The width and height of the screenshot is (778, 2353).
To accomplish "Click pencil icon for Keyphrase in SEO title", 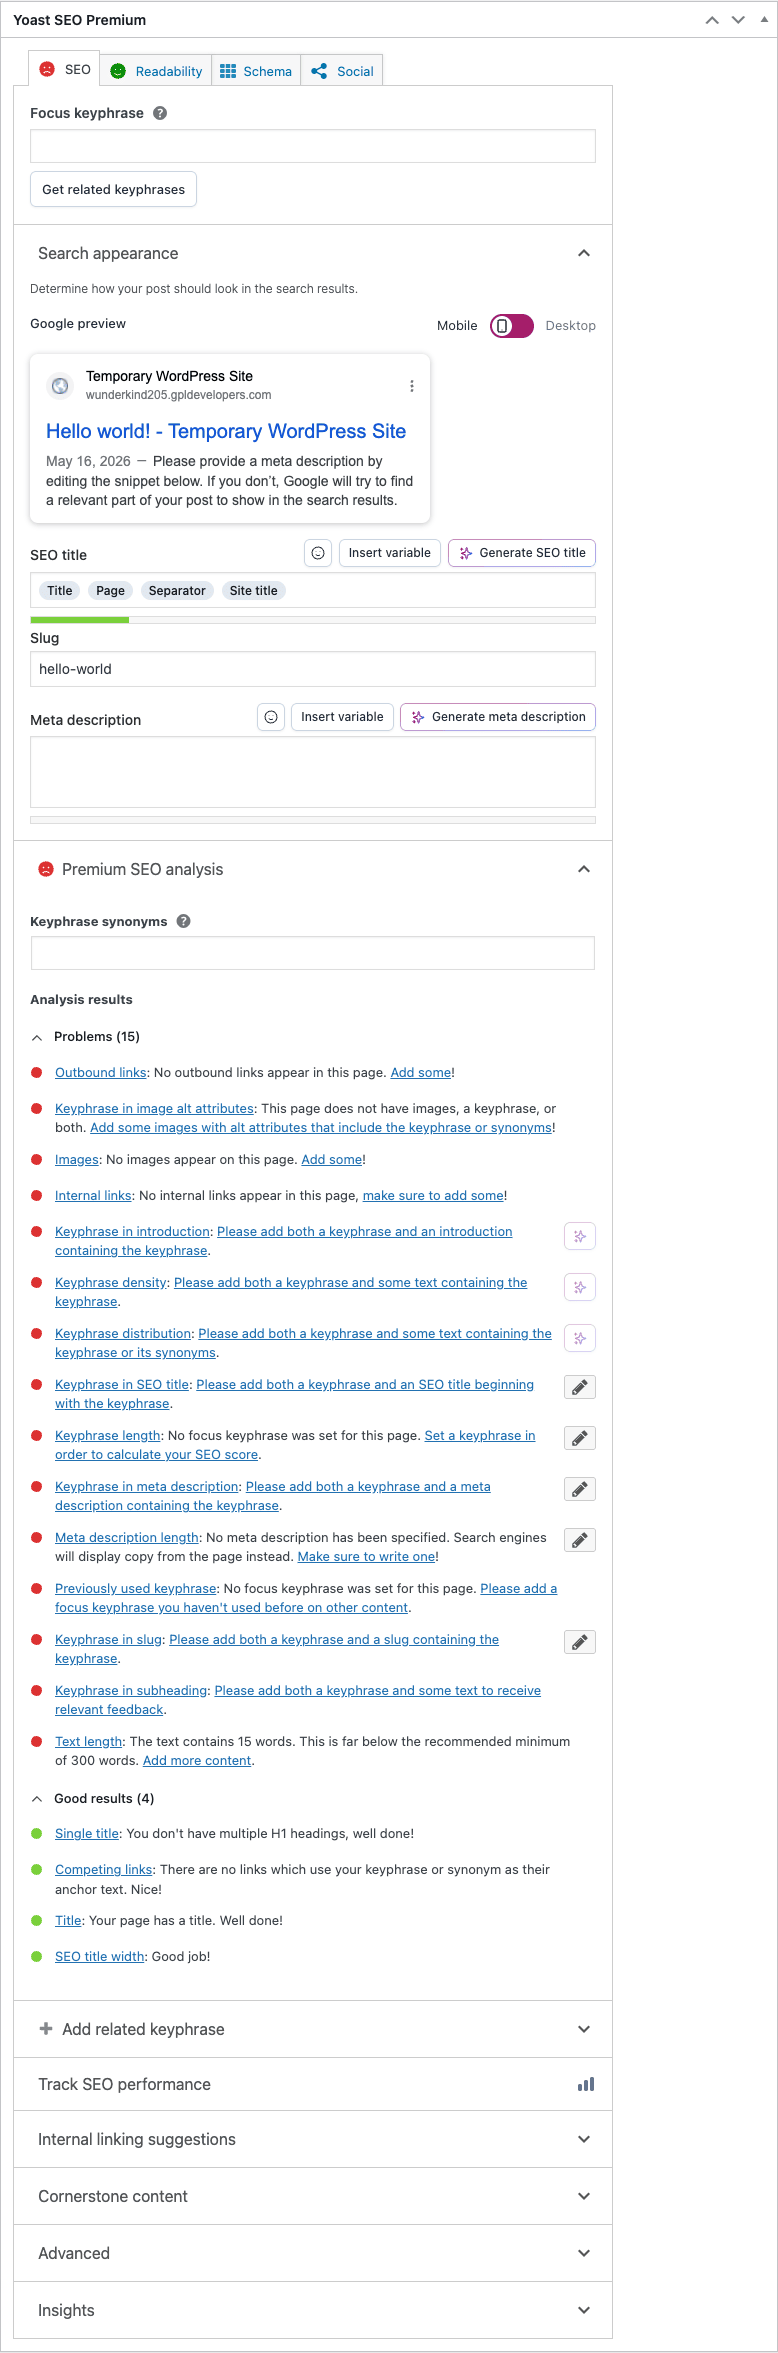I will (580, 1387).
